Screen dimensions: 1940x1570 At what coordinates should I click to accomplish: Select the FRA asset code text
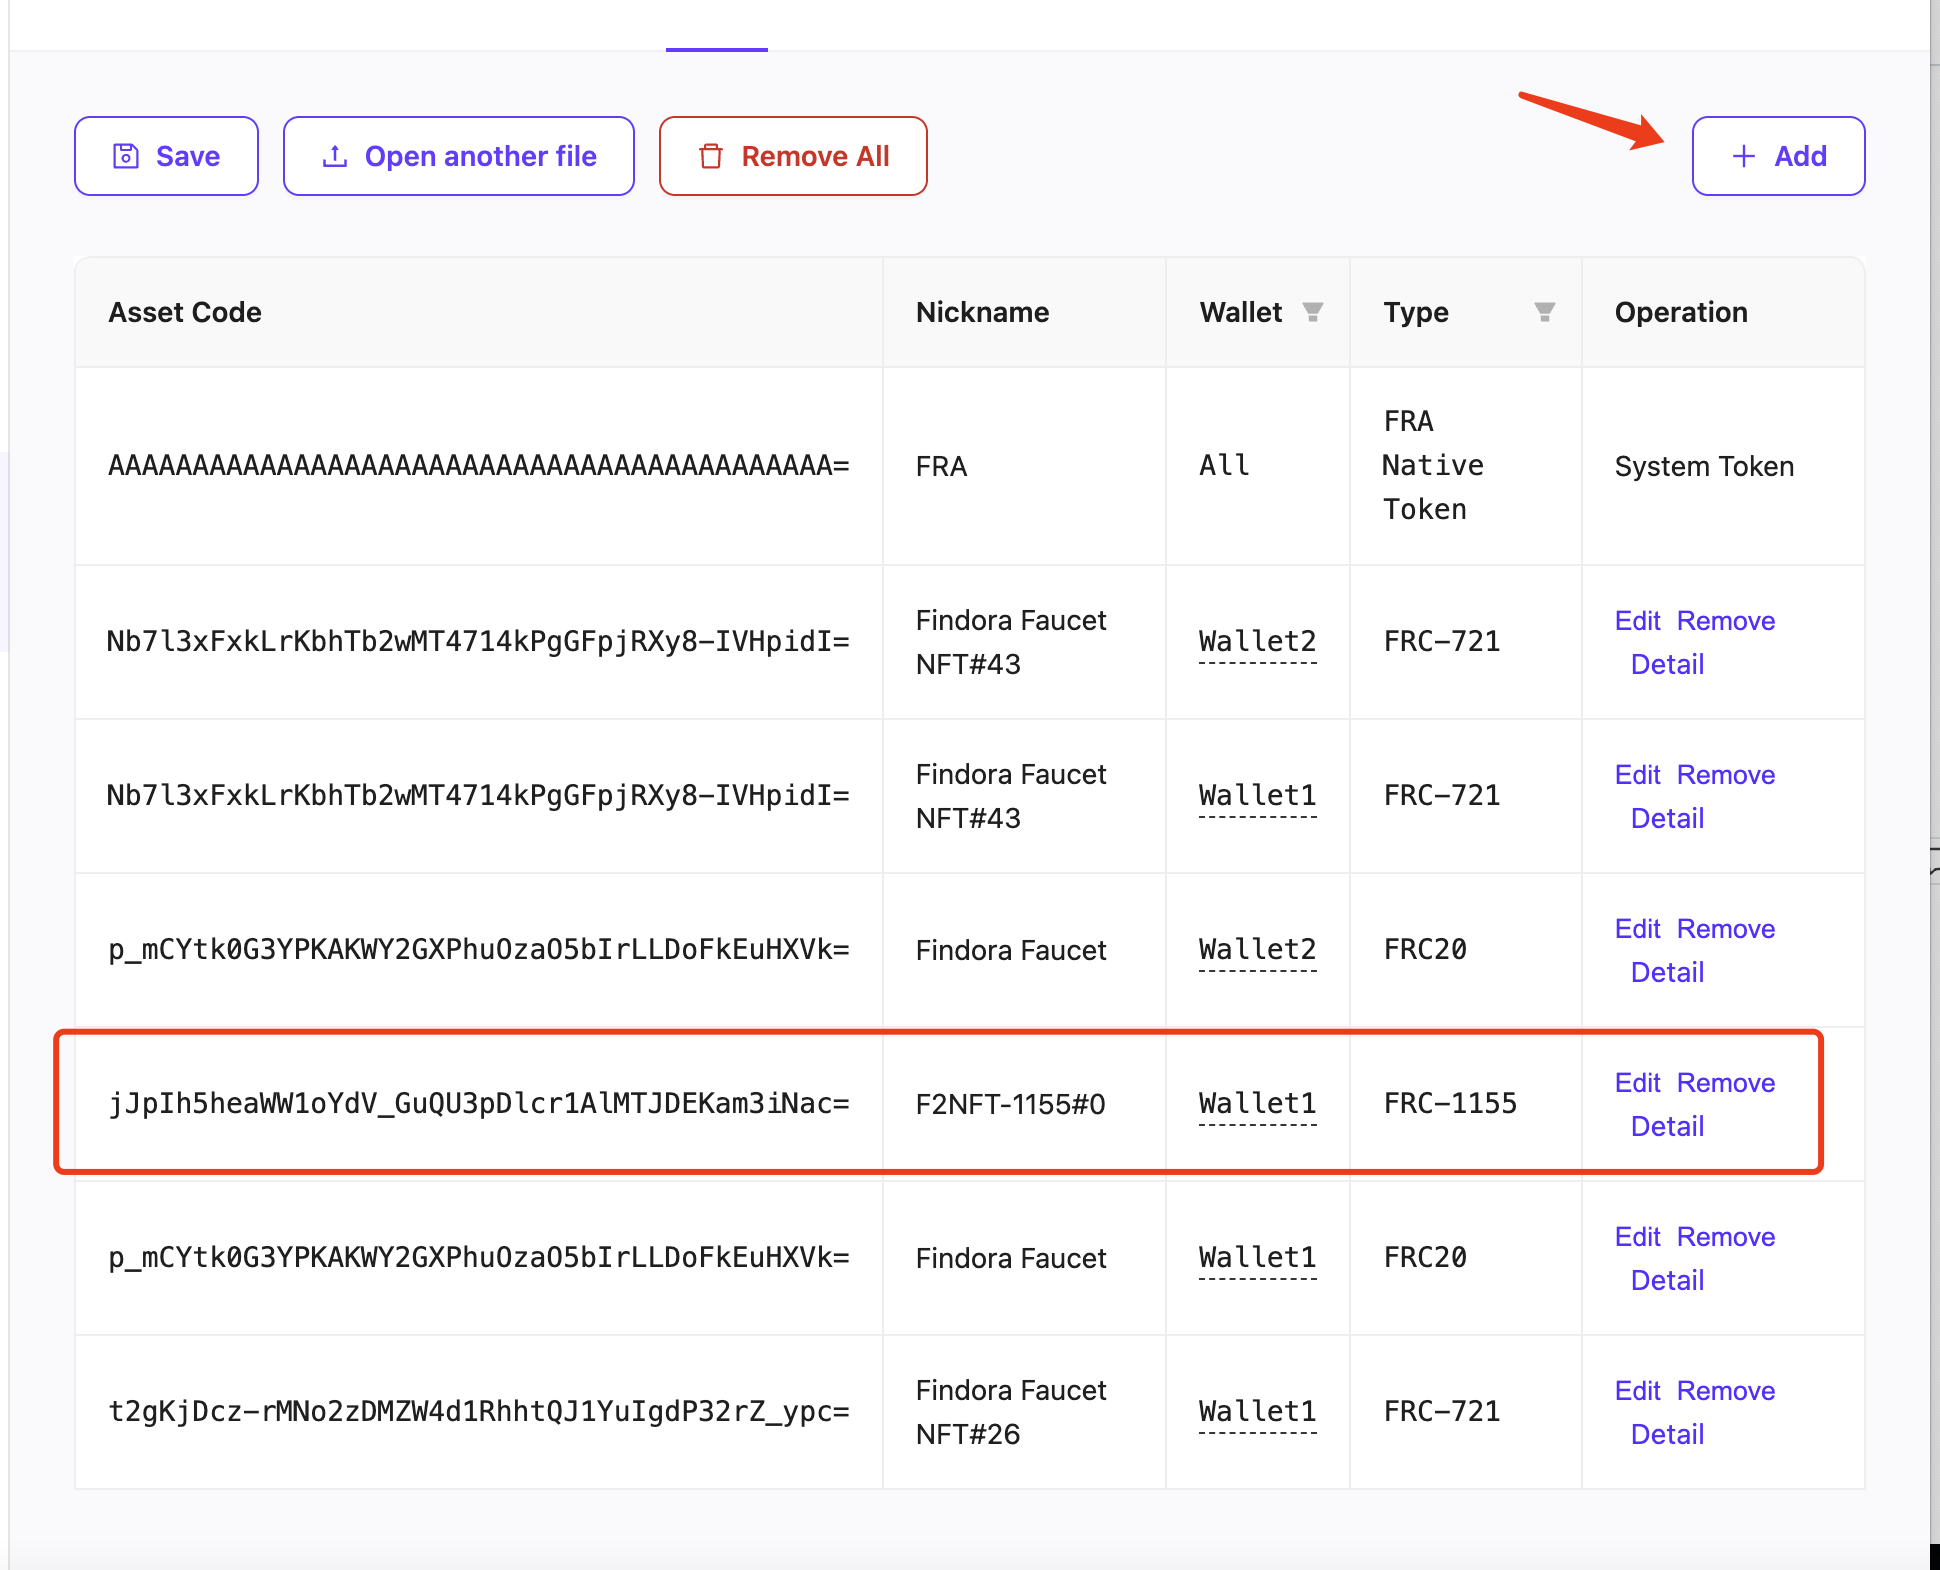(478, 466)
